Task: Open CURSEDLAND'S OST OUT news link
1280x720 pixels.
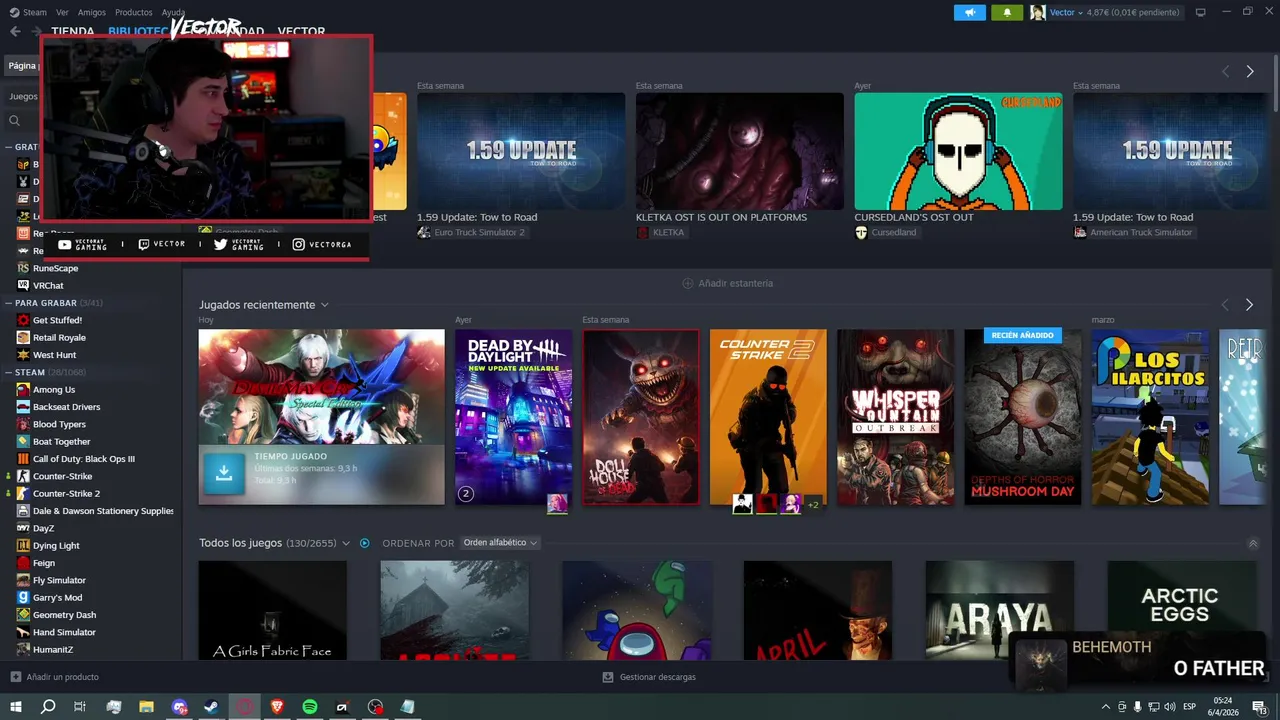Action: click(914, 217)
